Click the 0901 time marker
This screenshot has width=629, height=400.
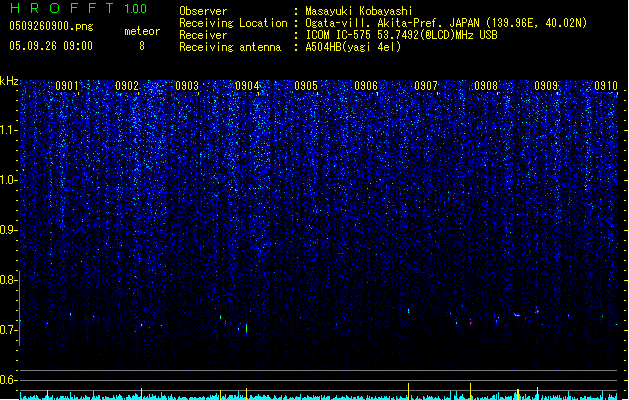[67, 86]
